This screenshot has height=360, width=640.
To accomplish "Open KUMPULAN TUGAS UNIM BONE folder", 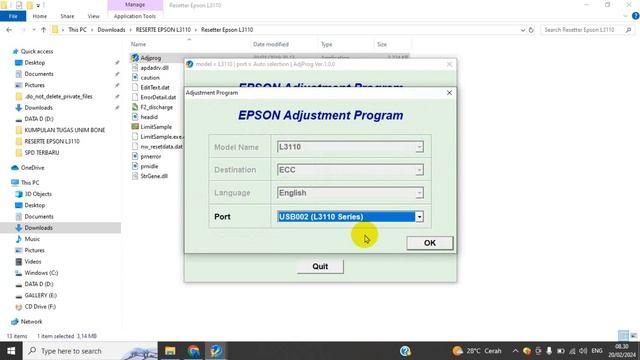I will 64,130.
